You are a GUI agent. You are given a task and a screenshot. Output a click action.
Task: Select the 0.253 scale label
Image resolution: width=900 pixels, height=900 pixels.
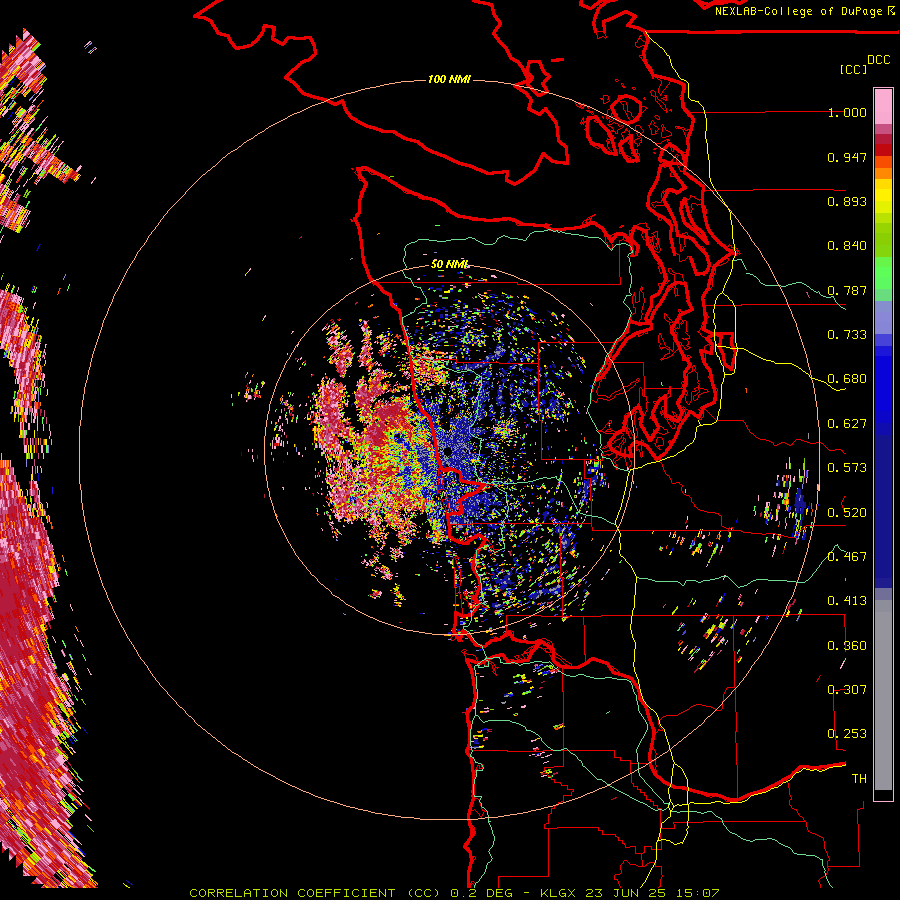847,734
